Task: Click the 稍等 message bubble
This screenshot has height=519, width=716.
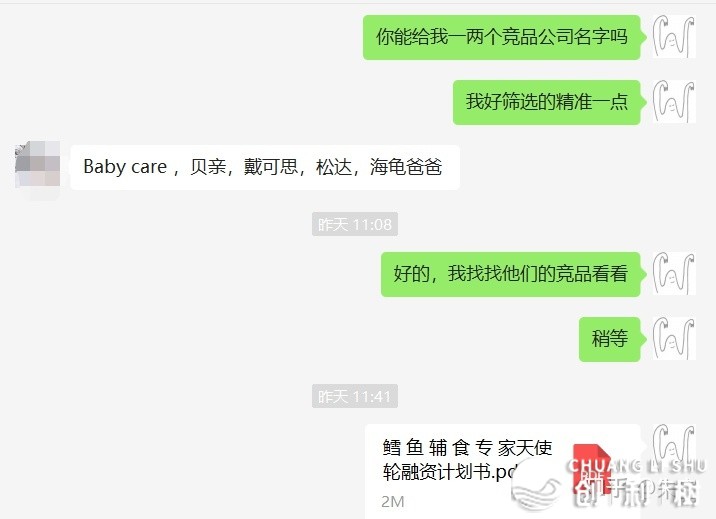Action: coord(610,339)
